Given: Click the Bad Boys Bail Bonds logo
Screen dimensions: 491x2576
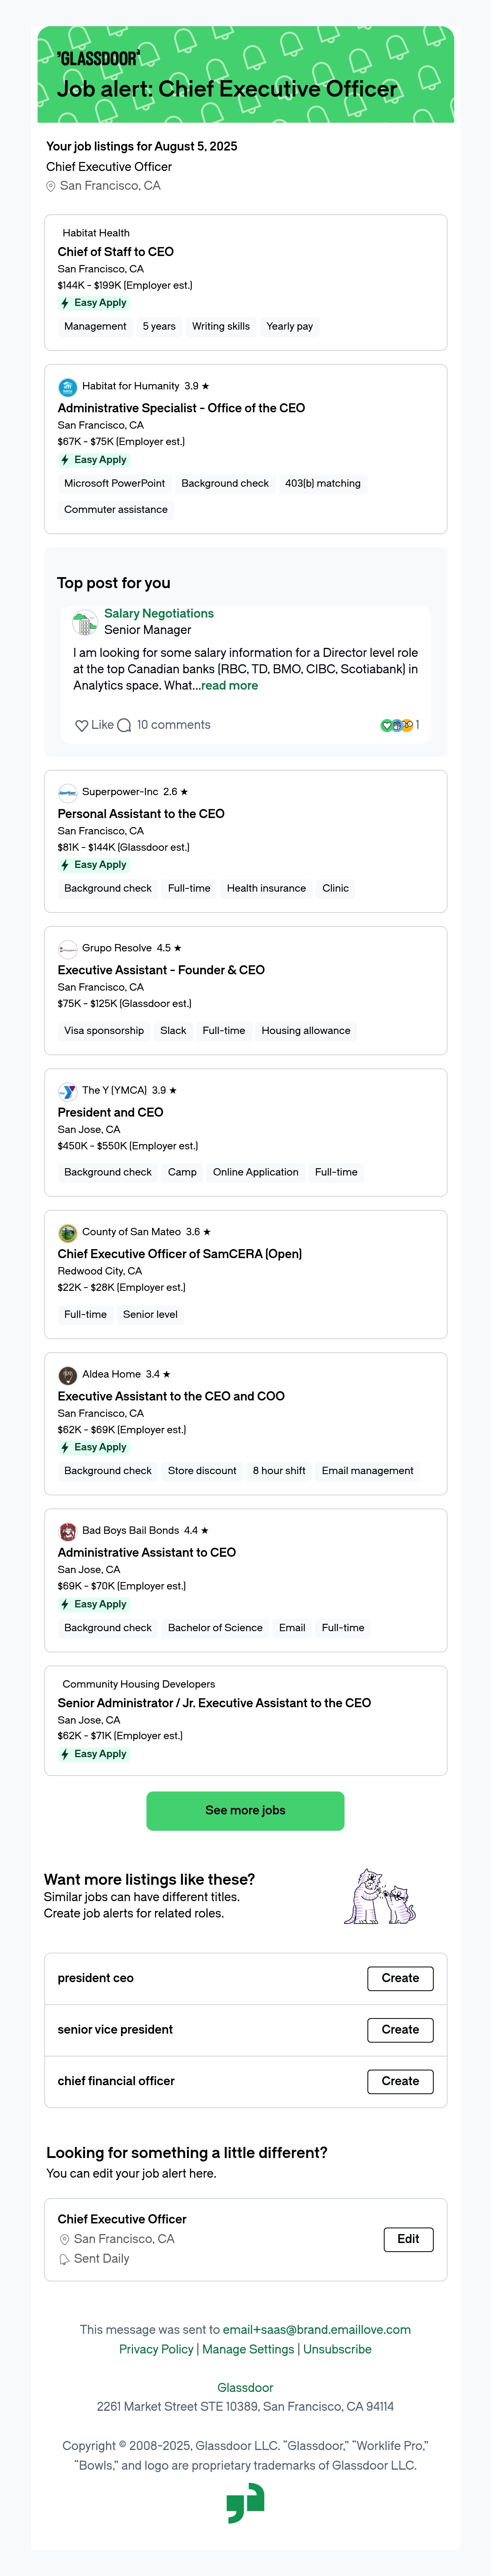Looking at the screenshot, I should click(67, 1531).
